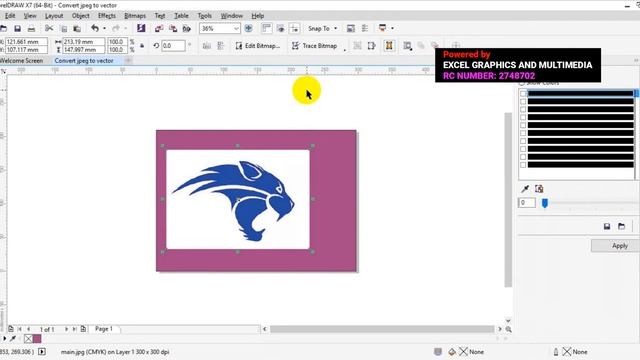Click the Edit Bitmap button
640x360 pixels.
pos(258,46)
